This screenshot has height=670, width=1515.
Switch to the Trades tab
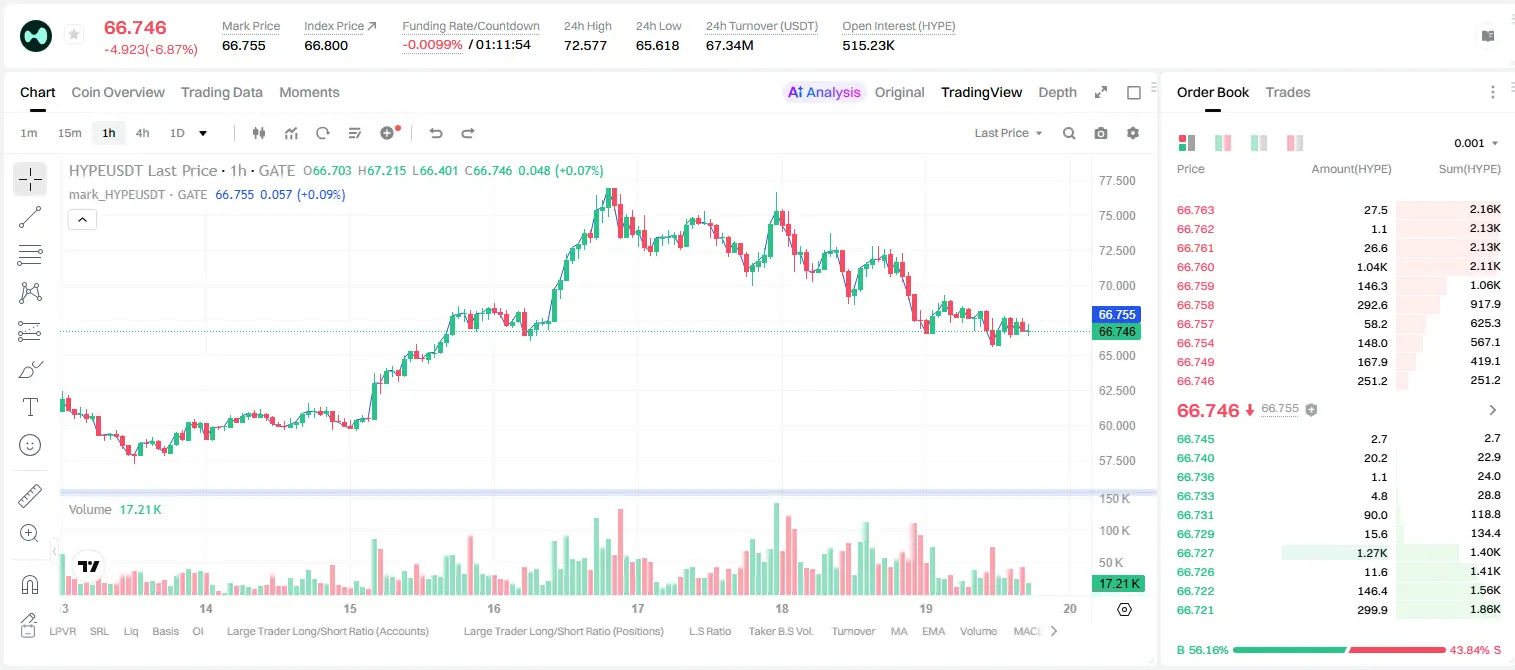[x=1288, y=92]
